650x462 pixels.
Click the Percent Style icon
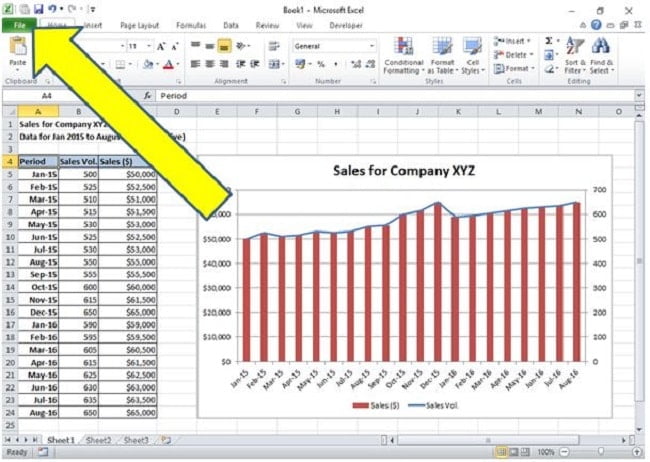click(x=321, y=64)
